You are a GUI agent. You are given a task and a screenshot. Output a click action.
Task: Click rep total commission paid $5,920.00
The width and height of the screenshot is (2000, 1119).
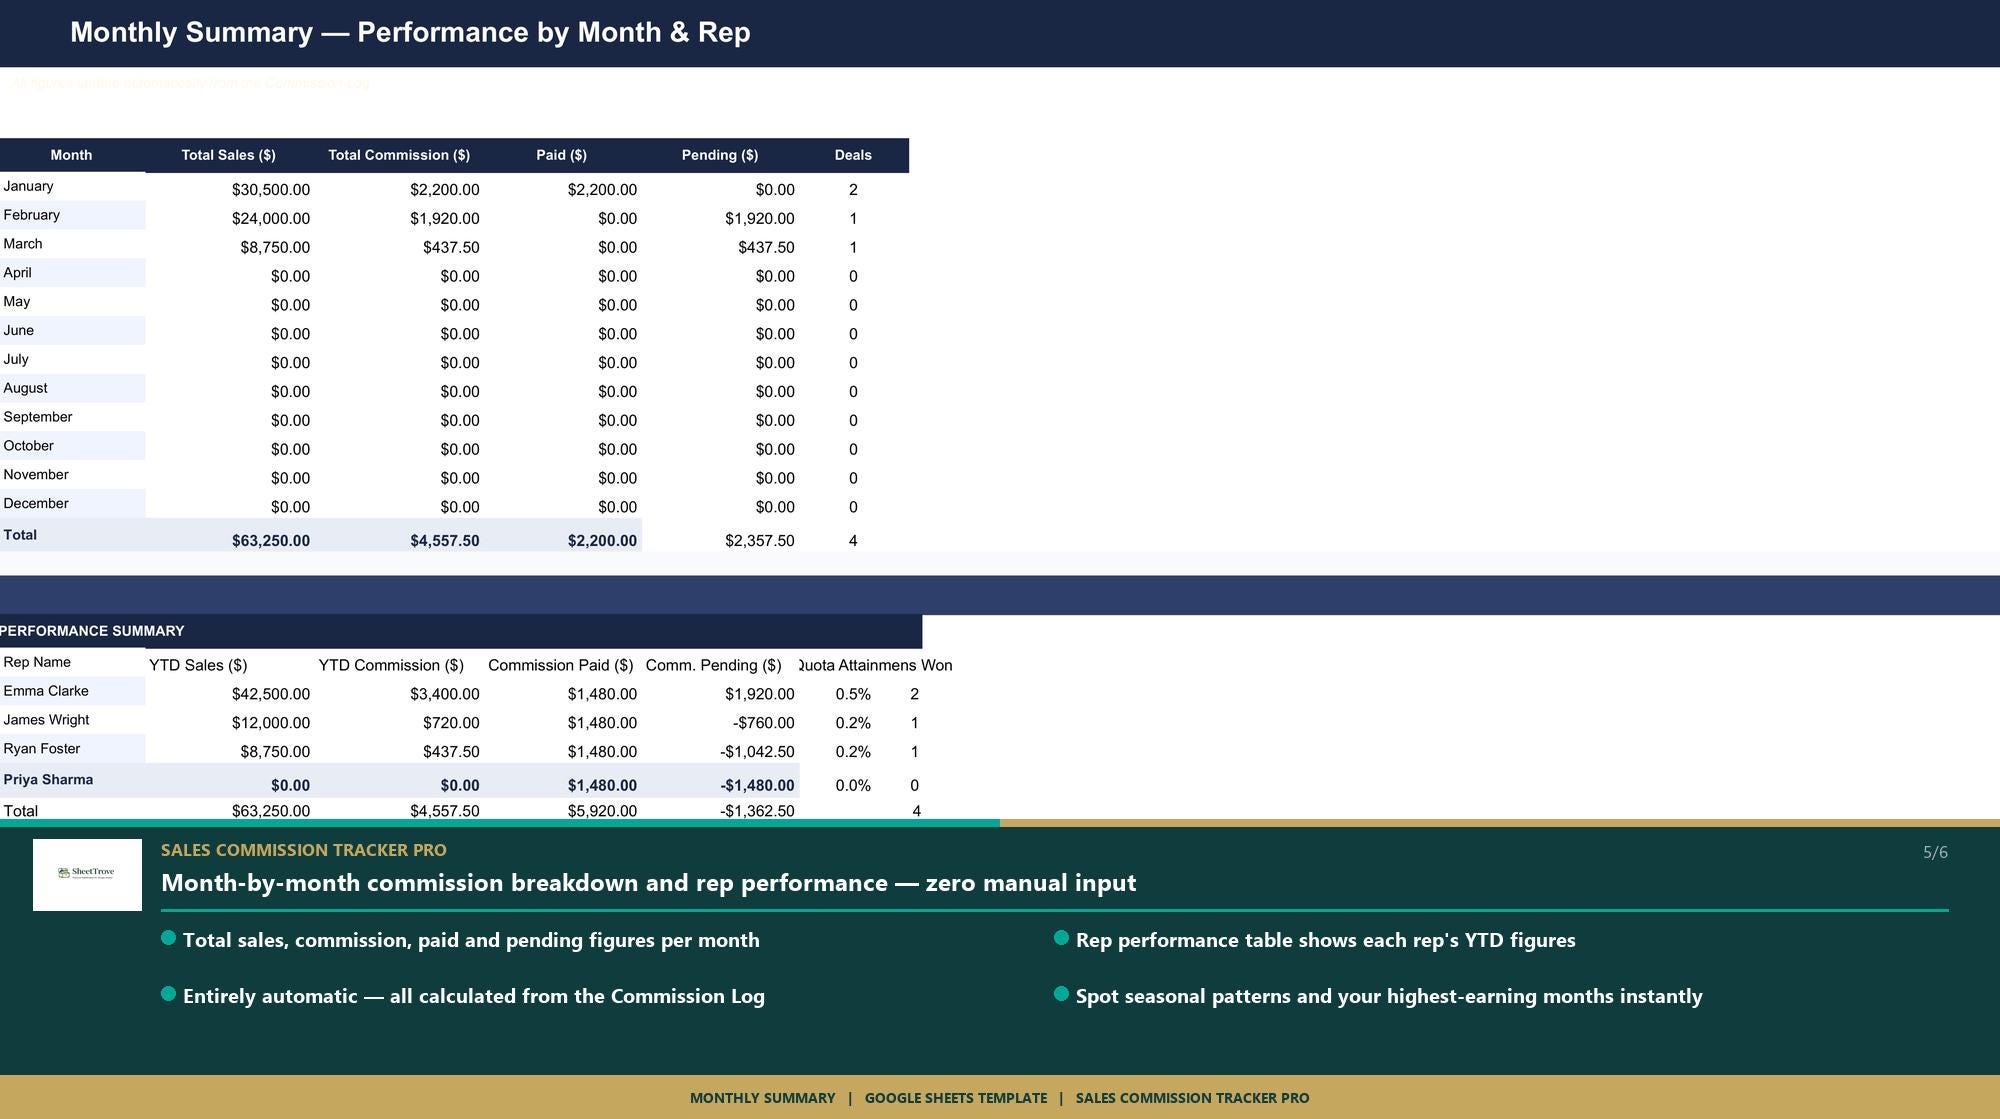602,811
